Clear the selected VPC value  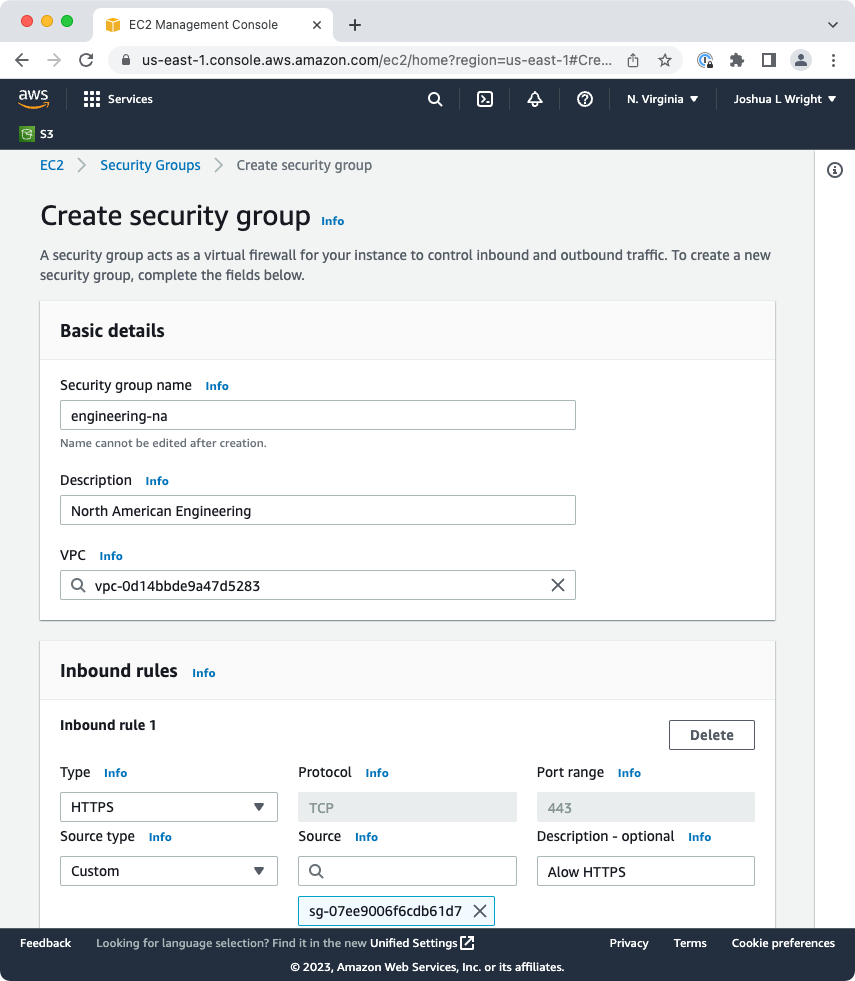click(x=557, y=585)
